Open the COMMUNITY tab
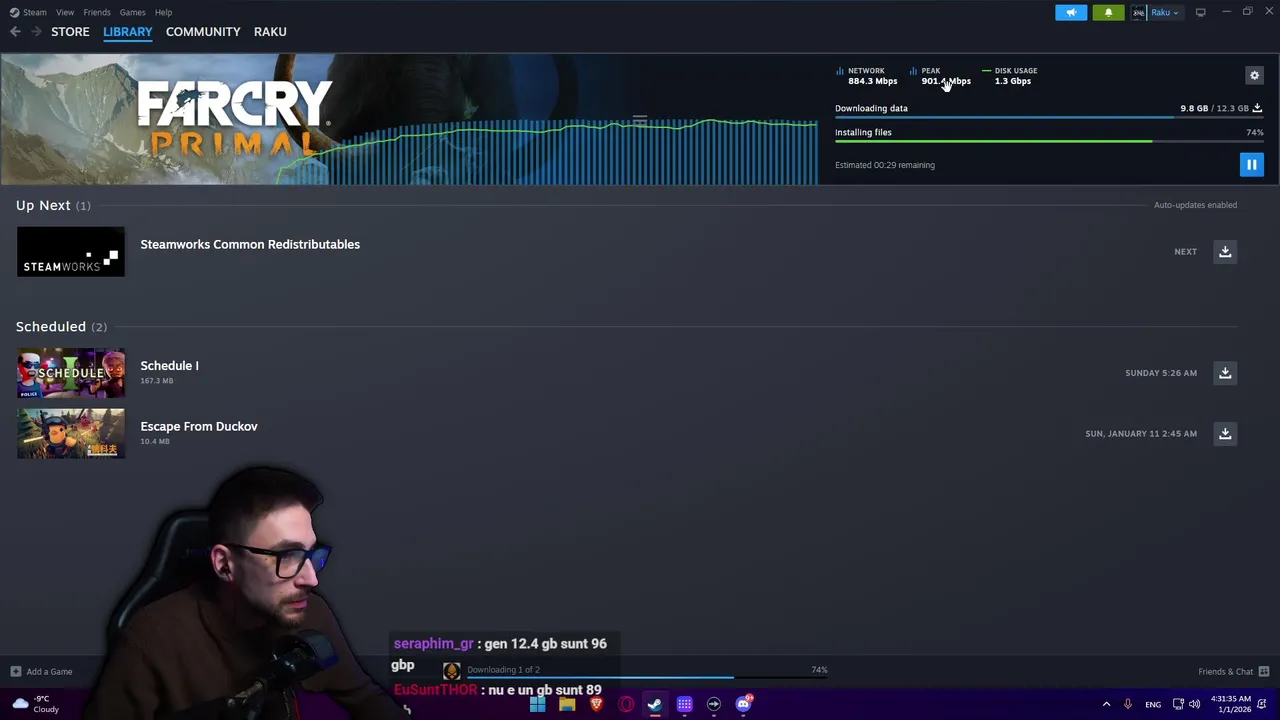Viewport: 1280px width, 720px height. (203, 32)
